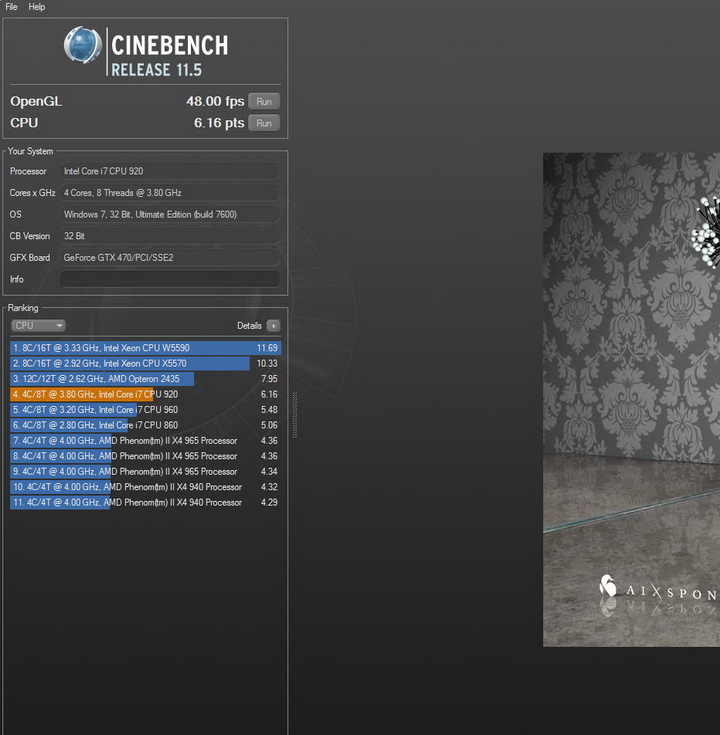720x735 pixels.
Task: Click the Processor field Intel Core i7 CPU 920
Action: tap(170, 171)
